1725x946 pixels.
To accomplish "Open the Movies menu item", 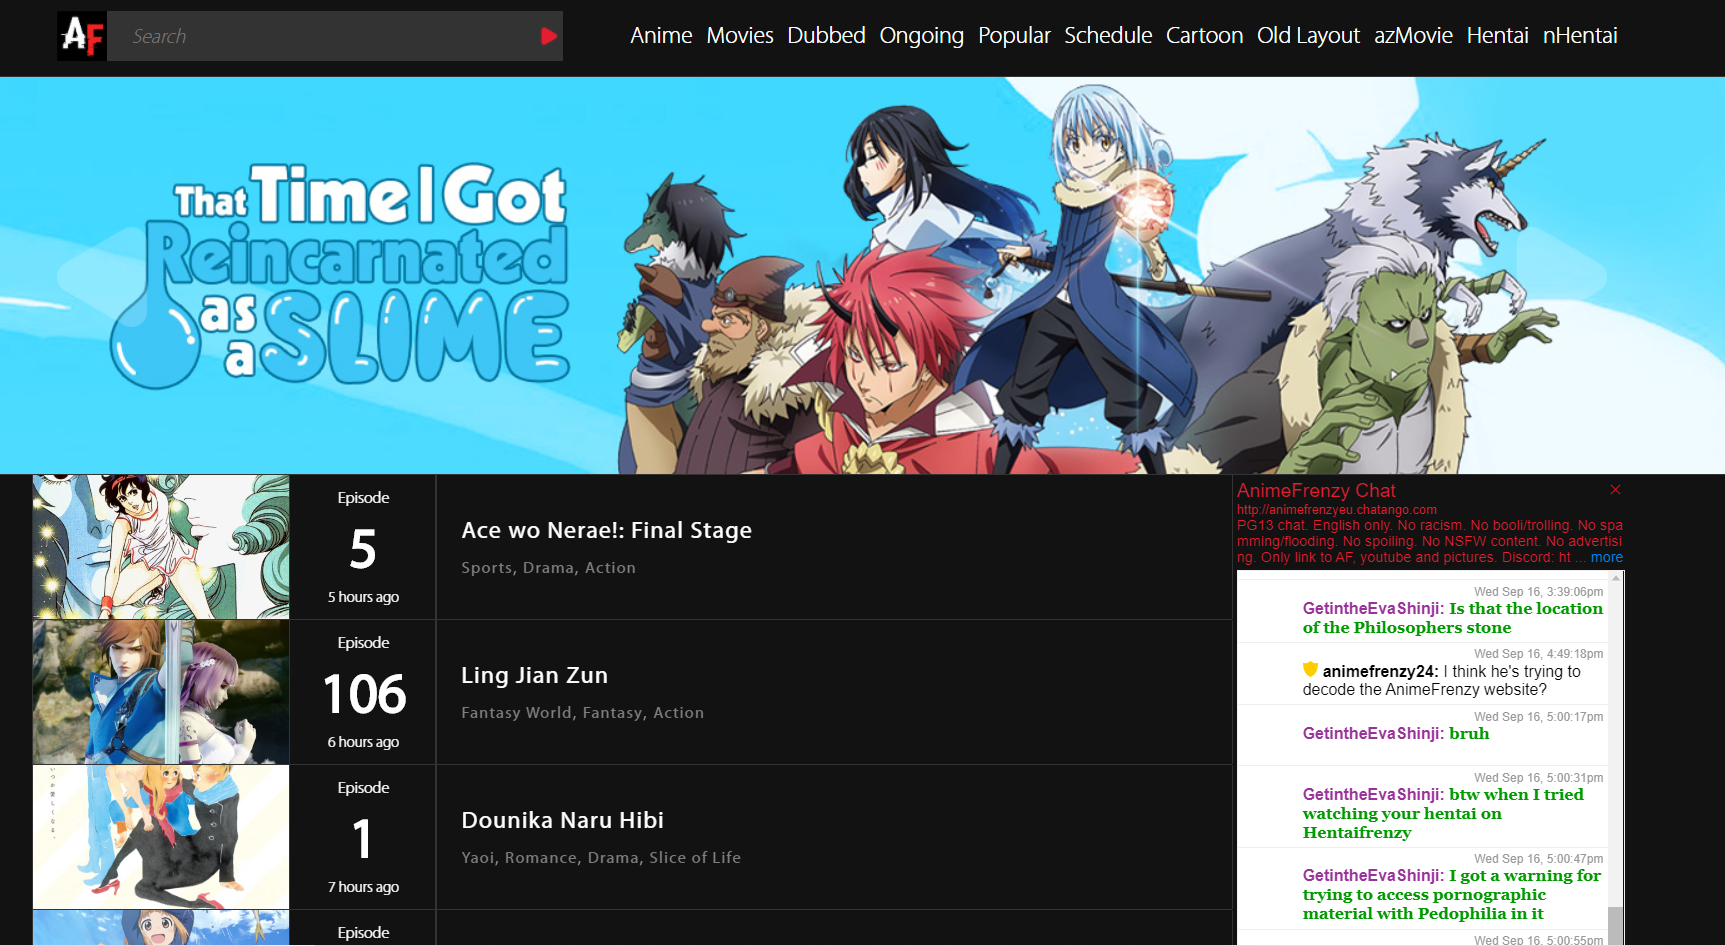I will 740,36.
